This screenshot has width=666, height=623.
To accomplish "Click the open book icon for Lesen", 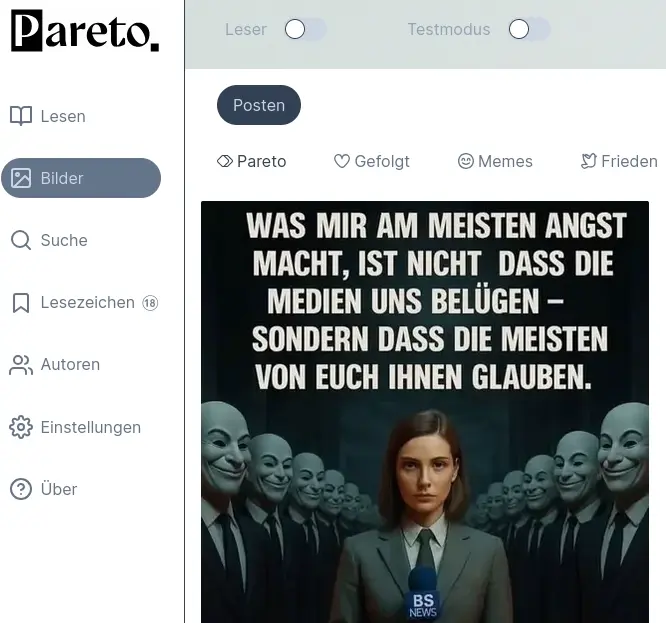I will pos(21,116).
